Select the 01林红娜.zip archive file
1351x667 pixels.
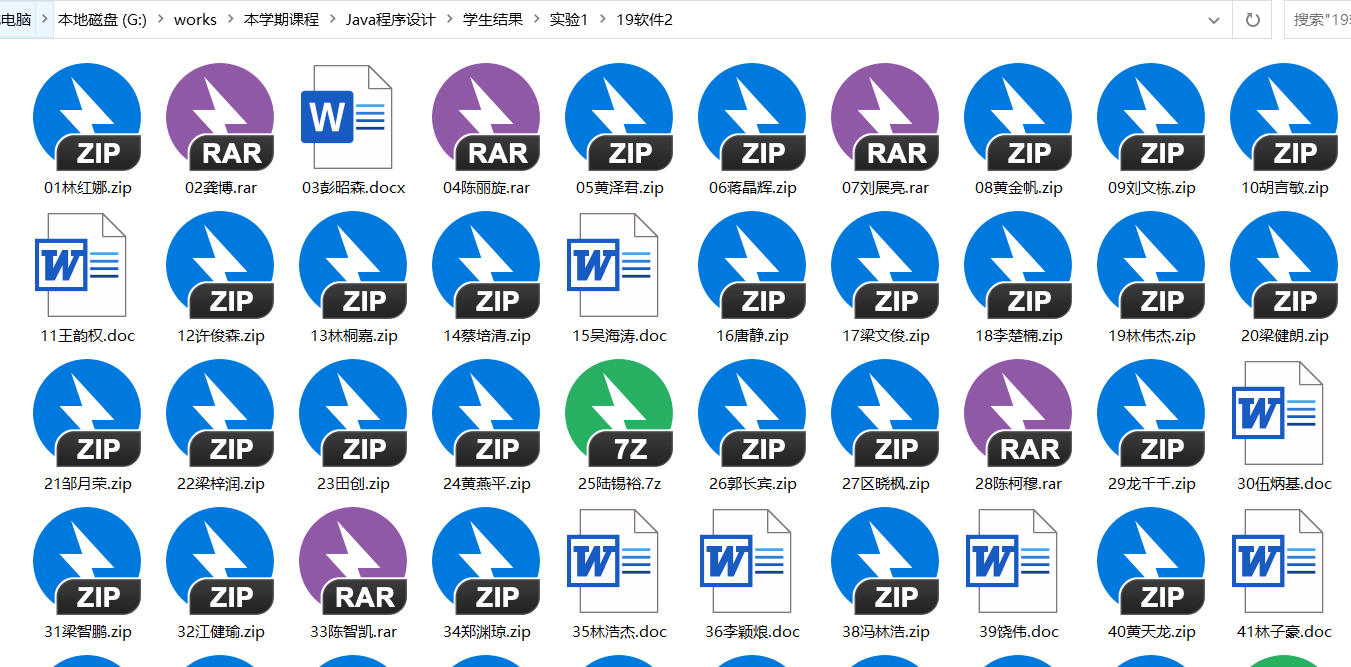[x=87, y=118]
